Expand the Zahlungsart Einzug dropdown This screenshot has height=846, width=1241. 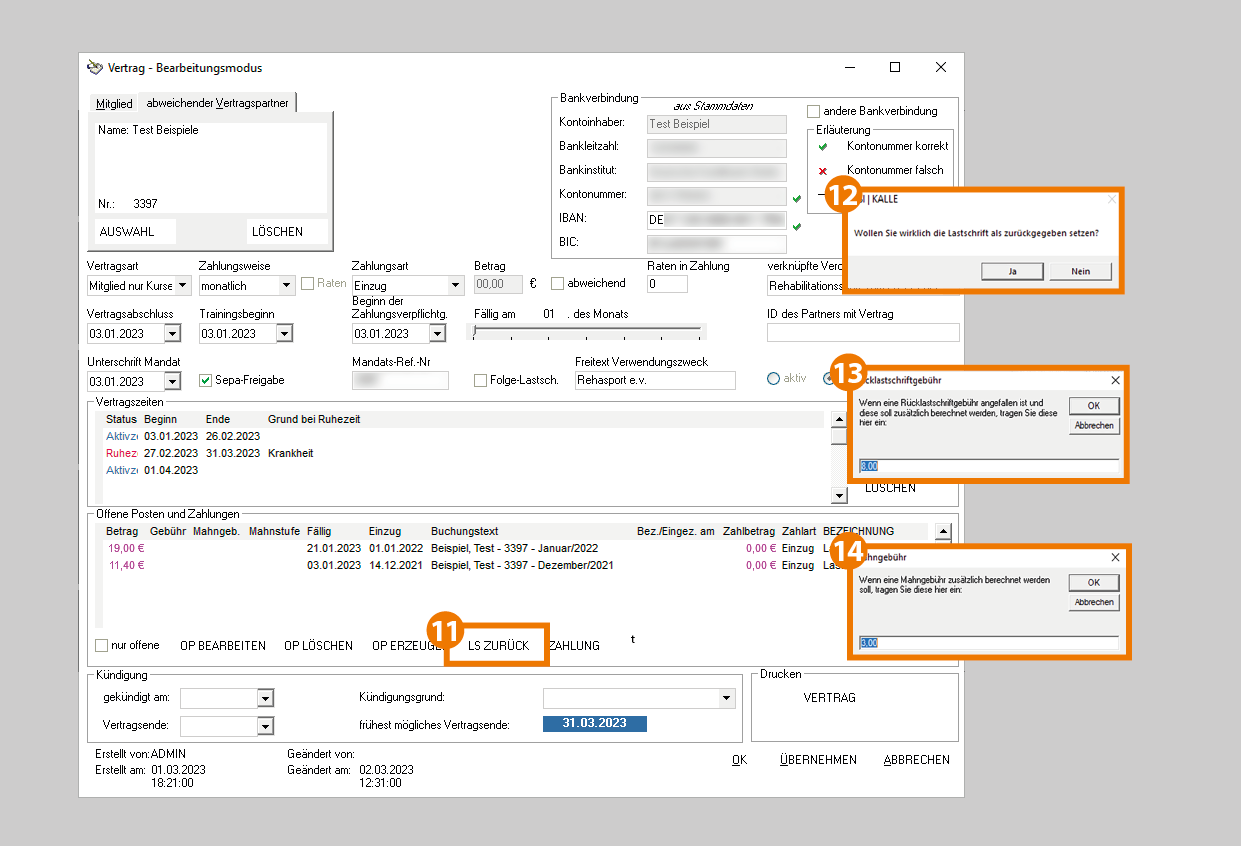click(456, 286)
